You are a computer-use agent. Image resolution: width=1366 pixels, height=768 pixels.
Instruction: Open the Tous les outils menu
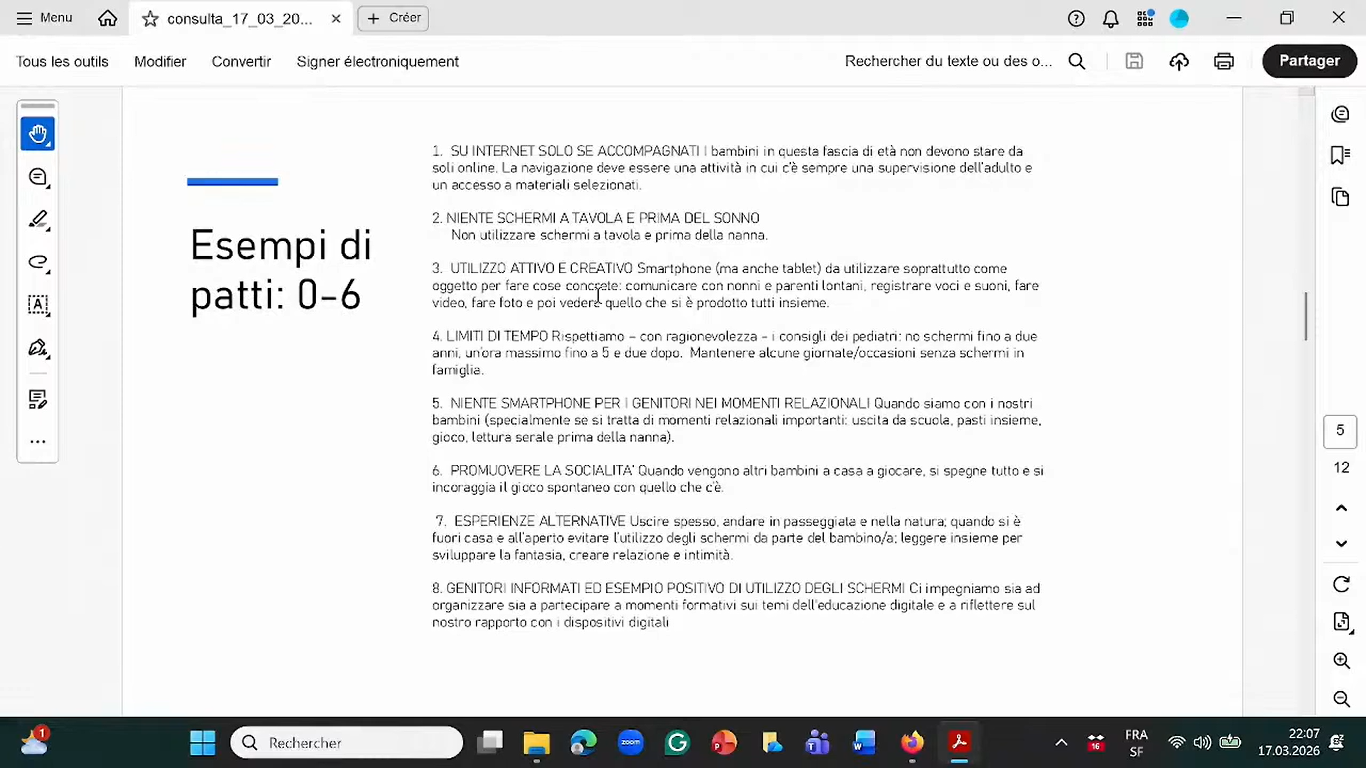click(x=62, y=61)
